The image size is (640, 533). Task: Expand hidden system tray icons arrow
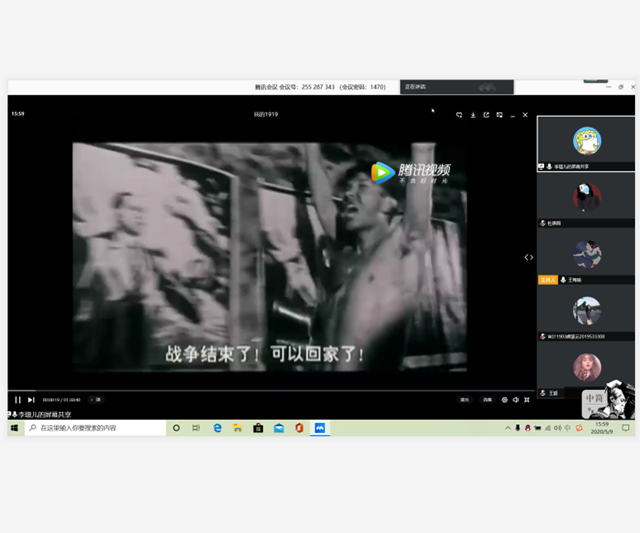pos(508,428)
